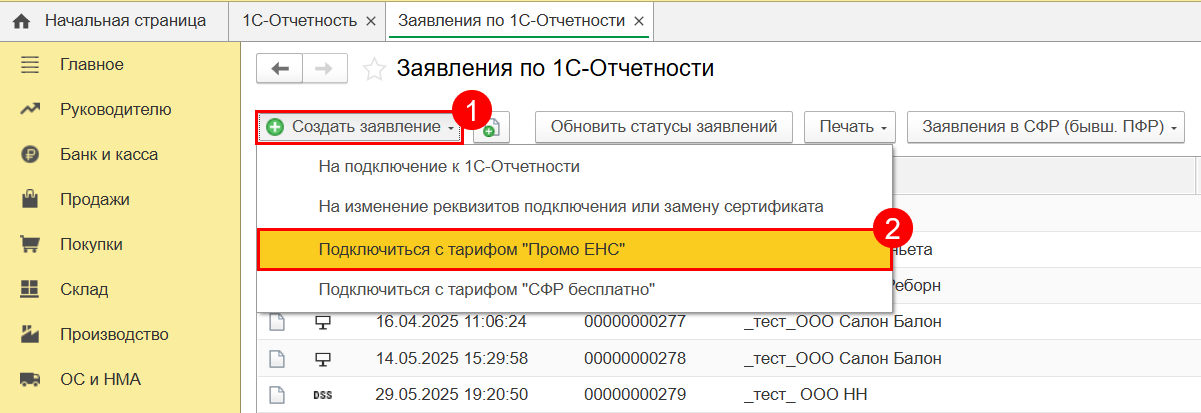Click the monitor icon in row 00000000278
Image resolution: width=1201 pixels, height=413 pixels.
coord(322,358)
